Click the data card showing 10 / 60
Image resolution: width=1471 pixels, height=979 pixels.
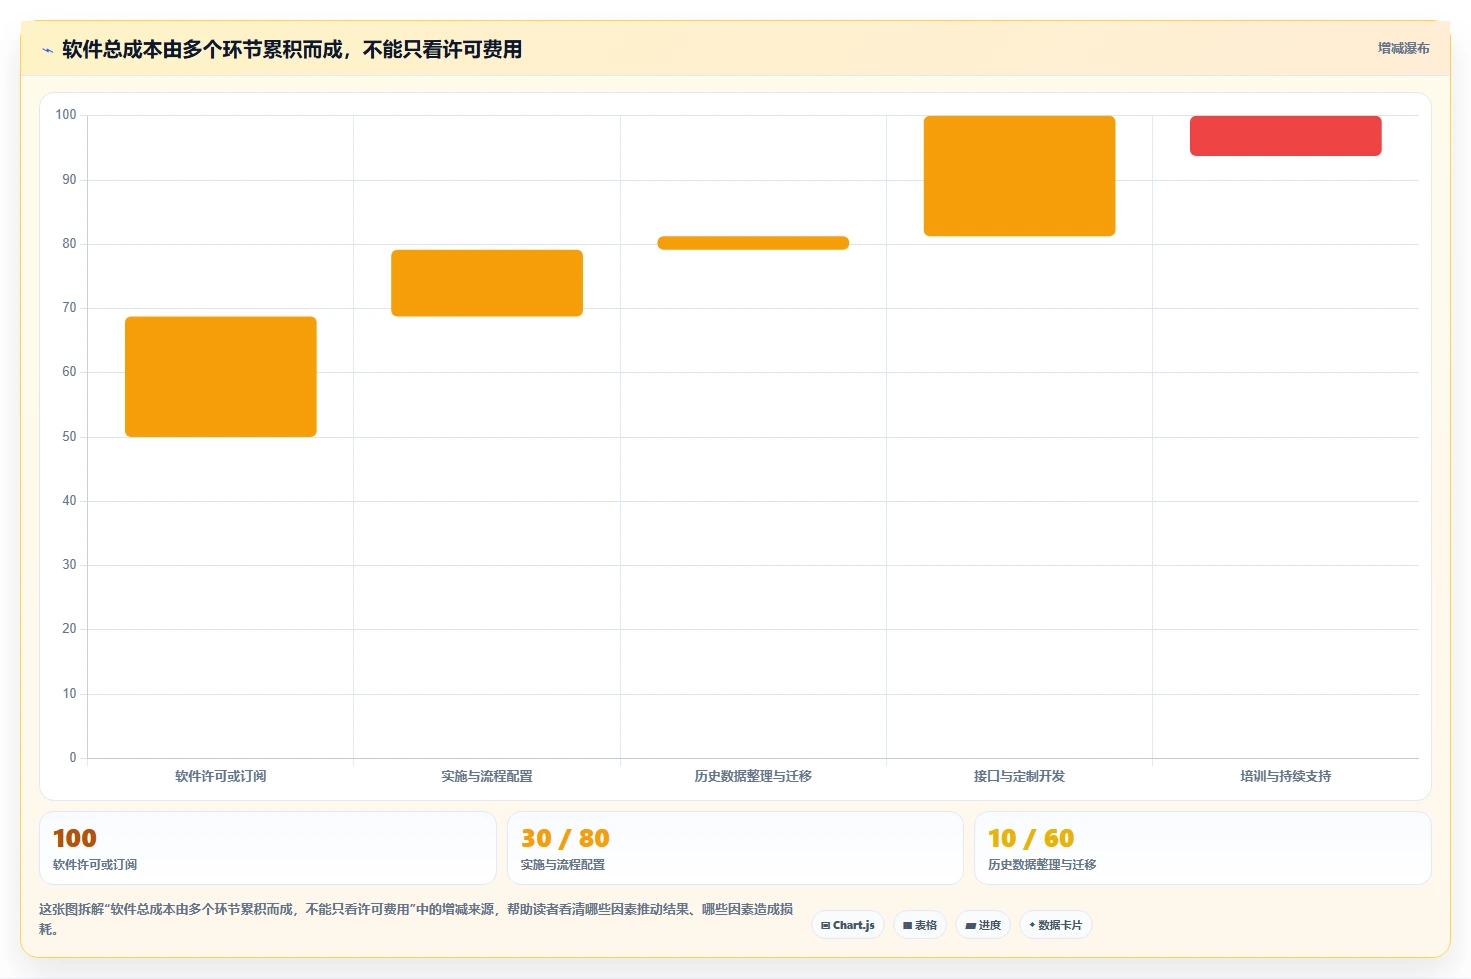click(1203, 848)
